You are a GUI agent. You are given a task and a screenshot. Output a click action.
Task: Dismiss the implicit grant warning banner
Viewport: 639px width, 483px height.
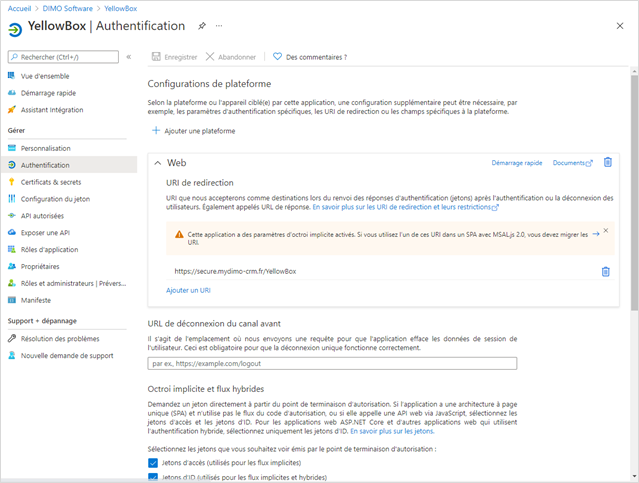pos(605,231)
